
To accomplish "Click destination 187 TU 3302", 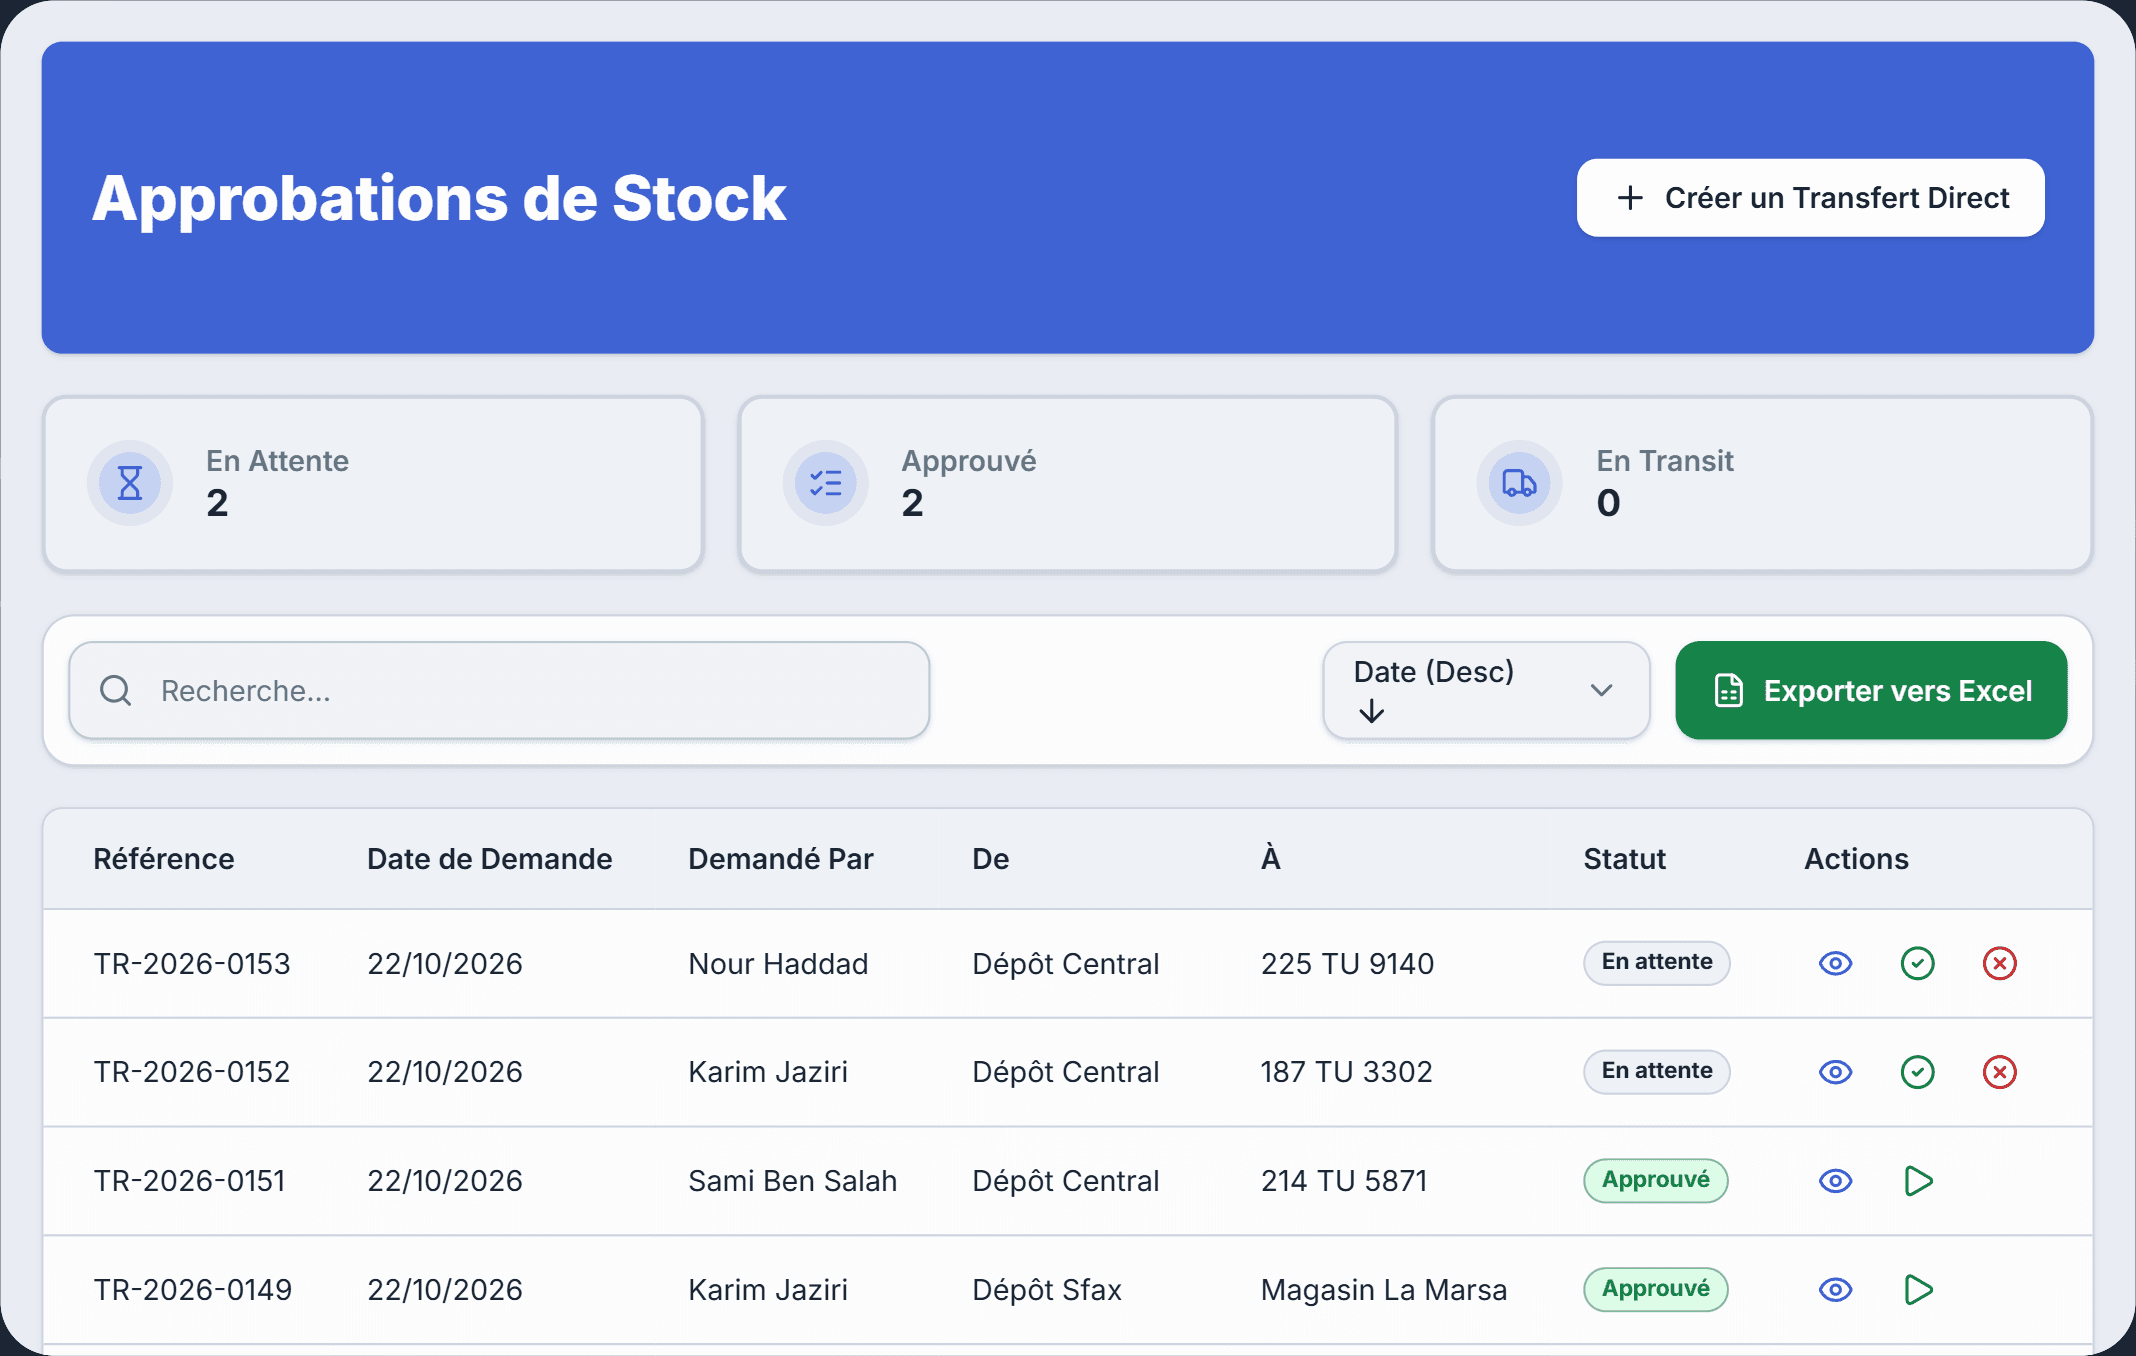I will pos(1346,1072).
